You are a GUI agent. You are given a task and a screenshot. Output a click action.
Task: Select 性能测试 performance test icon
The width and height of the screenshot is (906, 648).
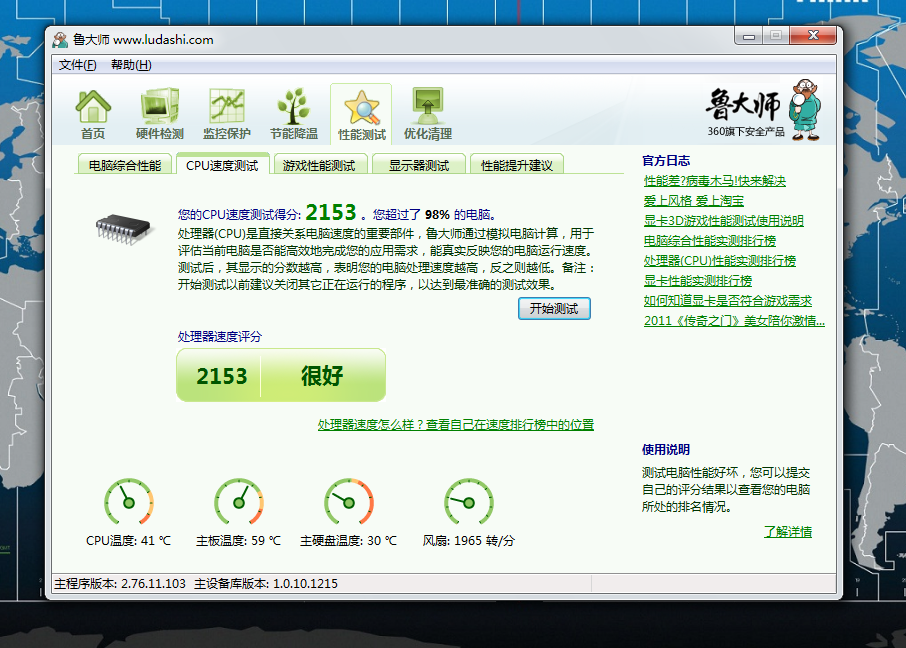pyautogui.click(x=361, y=114)
